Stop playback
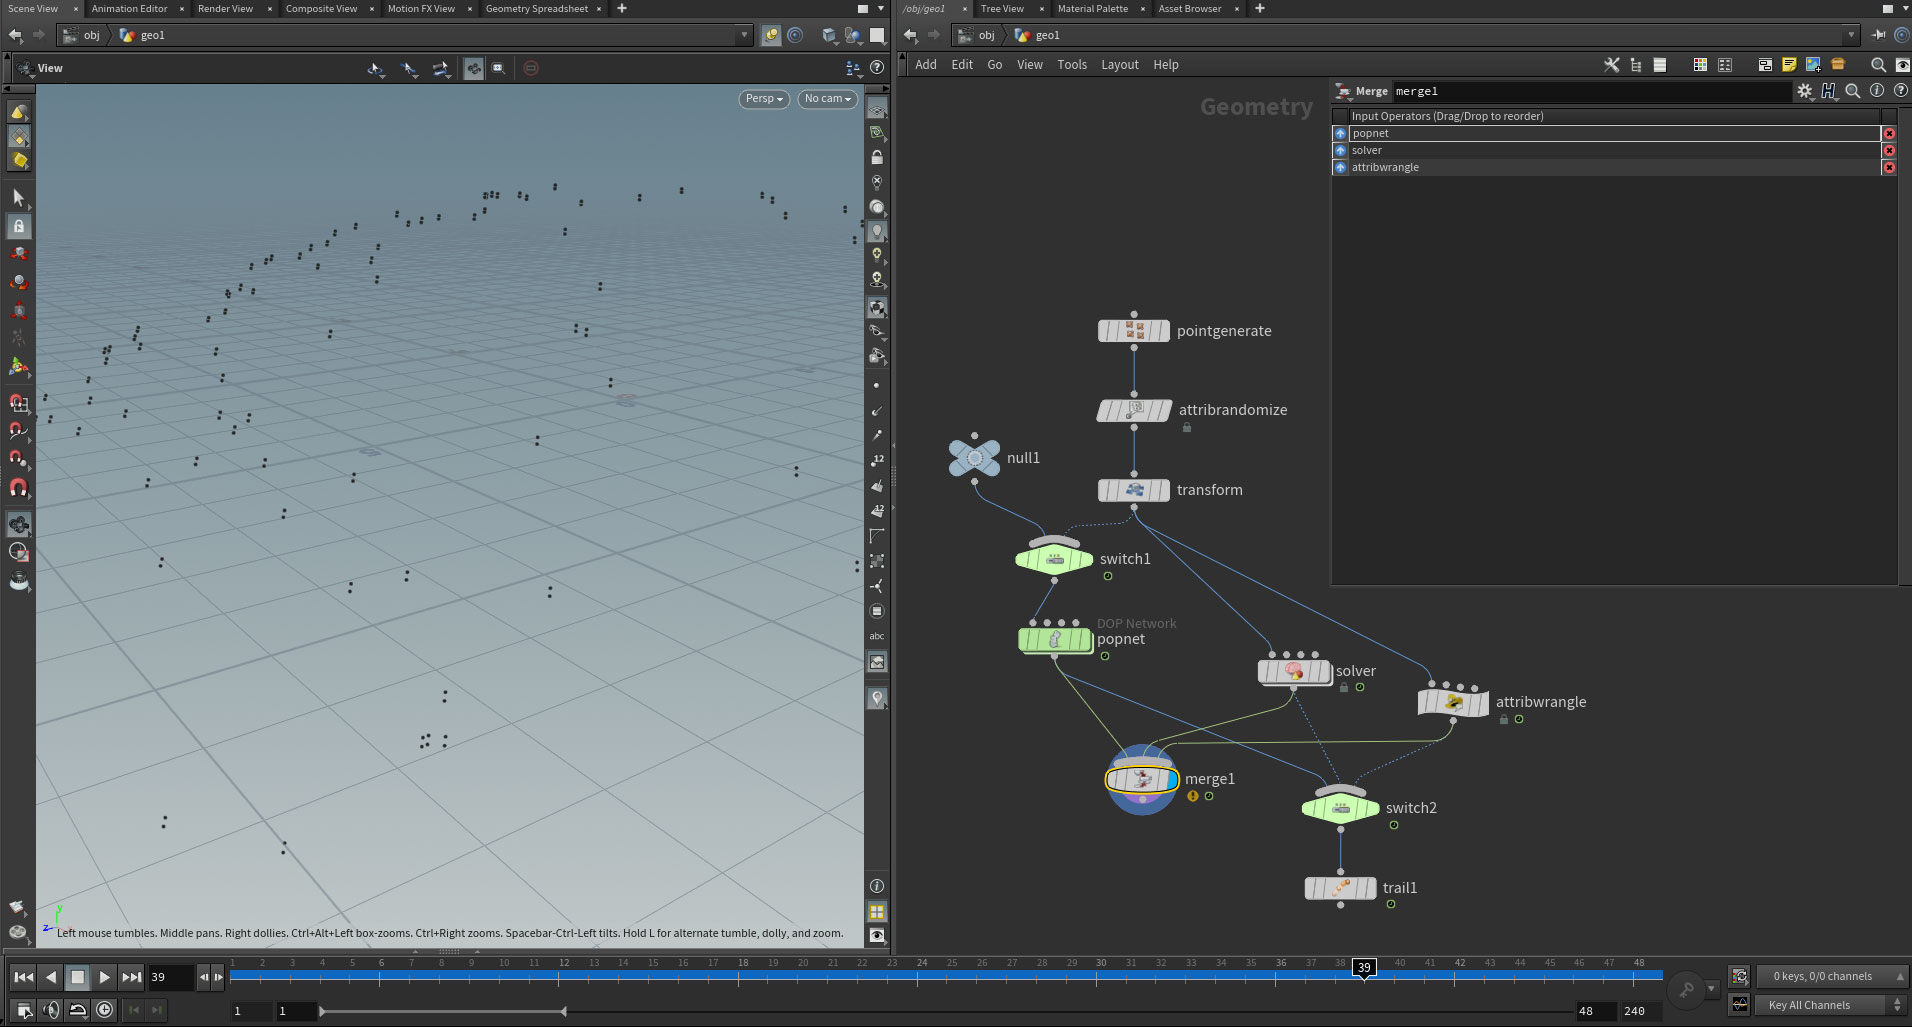 [x=77, y=977]
